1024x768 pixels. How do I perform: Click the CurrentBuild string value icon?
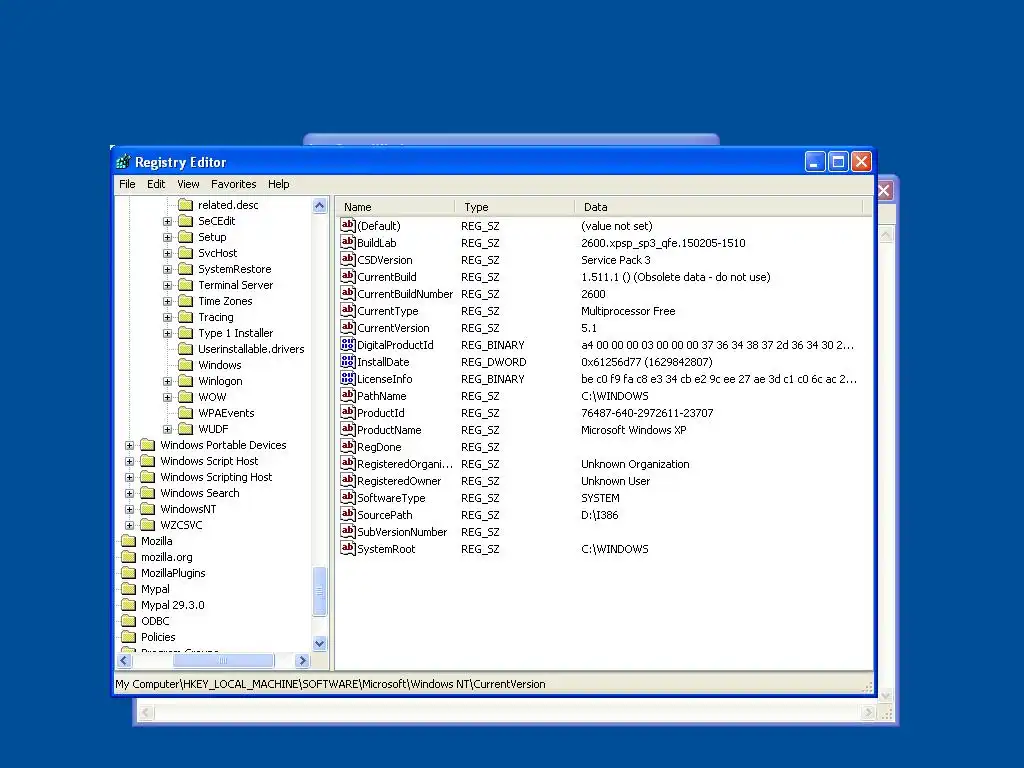pos(347,276)
